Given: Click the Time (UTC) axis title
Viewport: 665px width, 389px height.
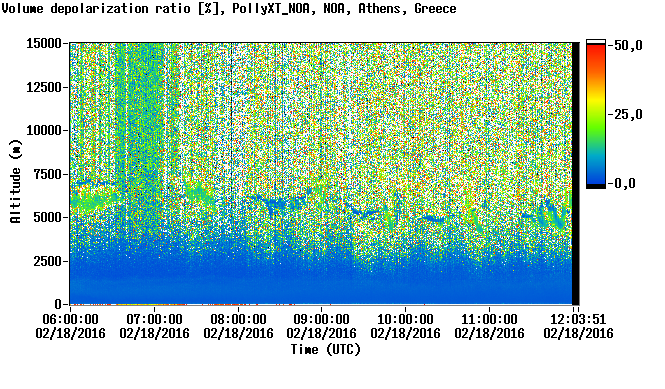Looking at the screenshot, I should (x=325, y=350).
